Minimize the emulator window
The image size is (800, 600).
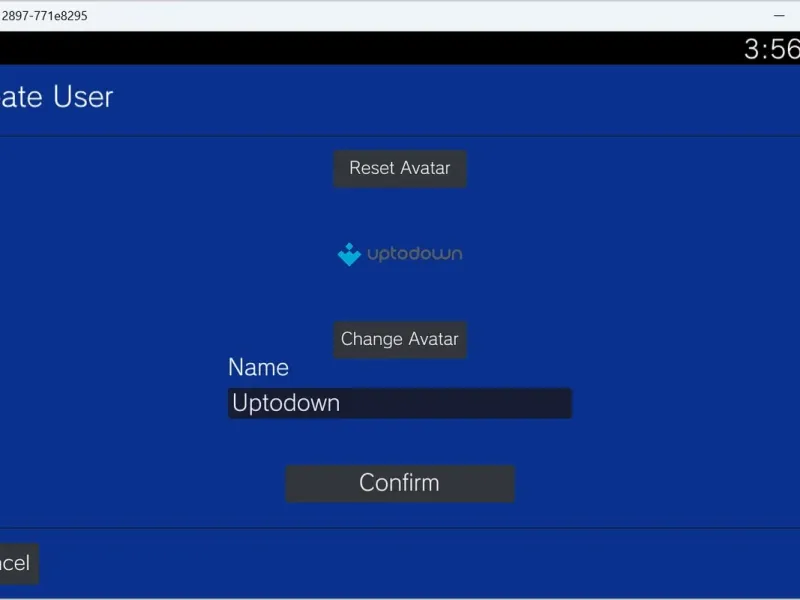779,16
